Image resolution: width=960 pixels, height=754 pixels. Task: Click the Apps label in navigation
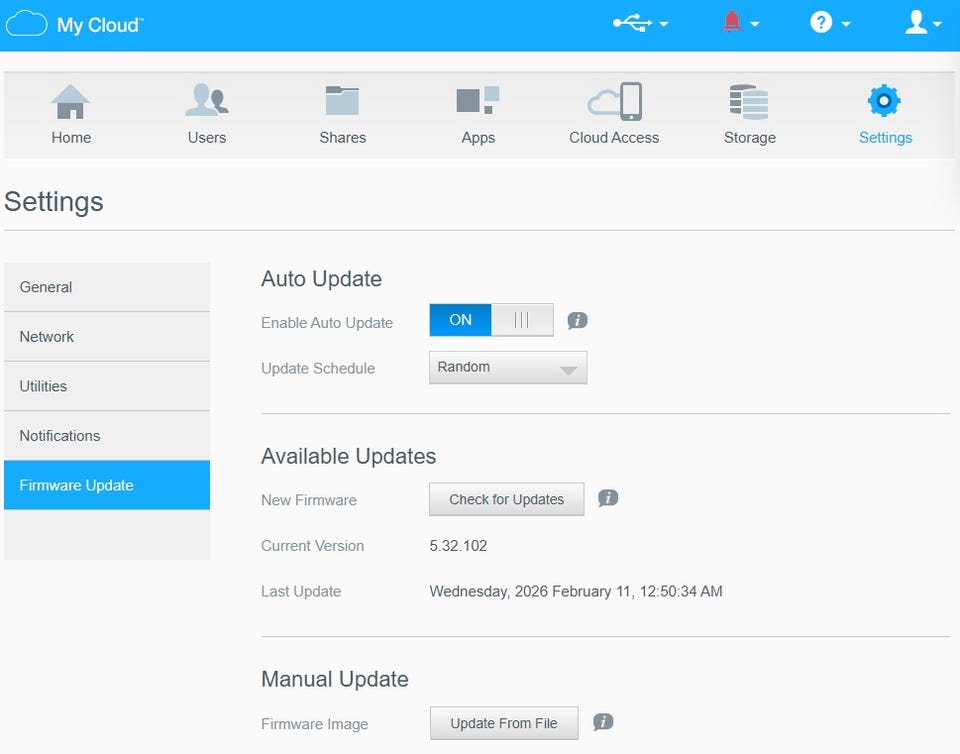coord(478,138)
